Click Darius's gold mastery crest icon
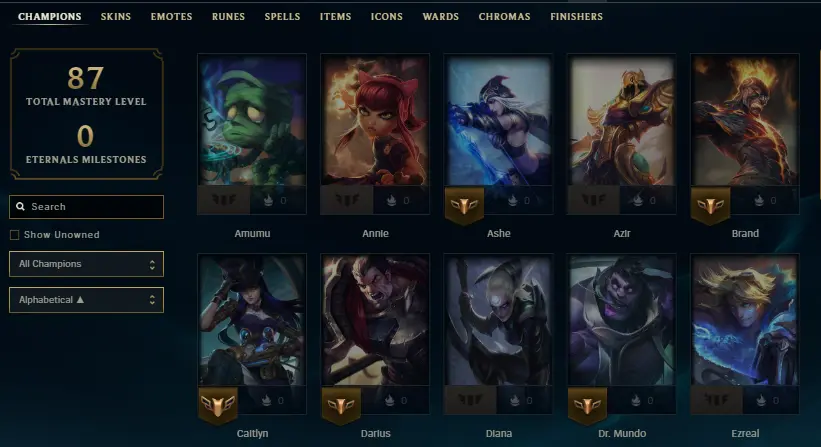The height and width of the screenshot is (447, 821). point(341,406)
